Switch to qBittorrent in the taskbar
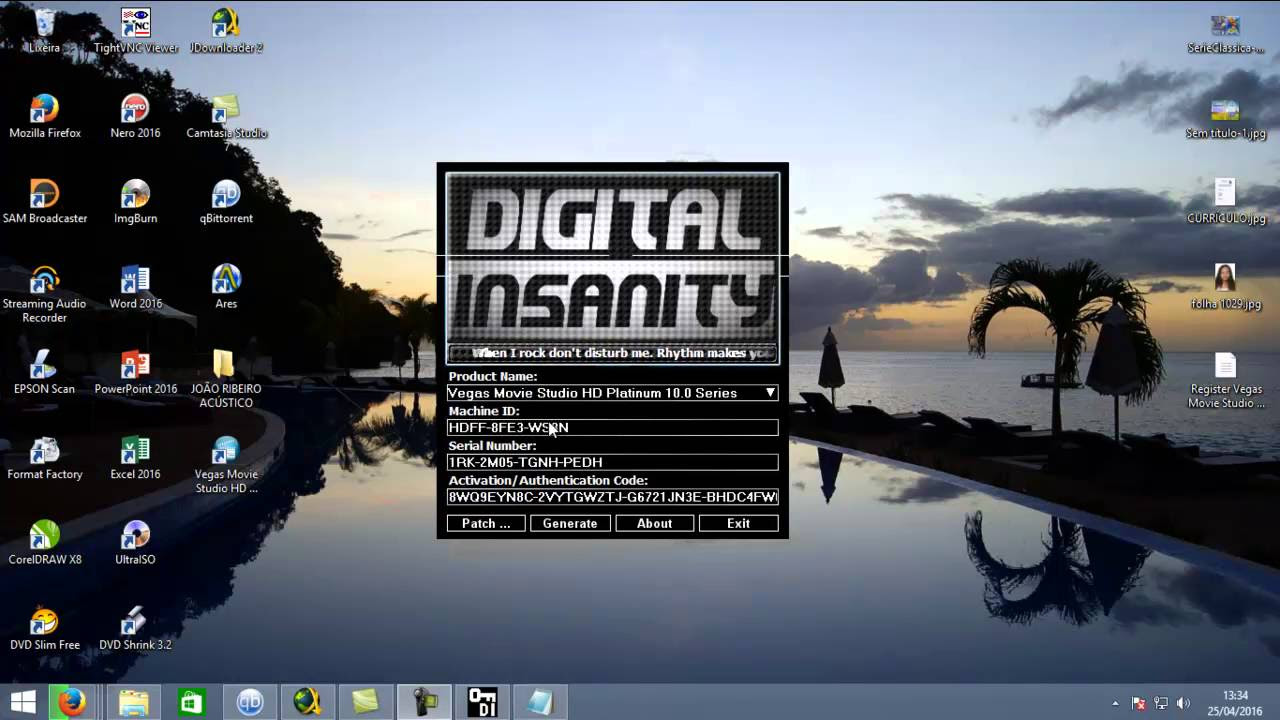The width and height of the screenshot is (1280, 720). pyautogui.click(x=249, y=702)
